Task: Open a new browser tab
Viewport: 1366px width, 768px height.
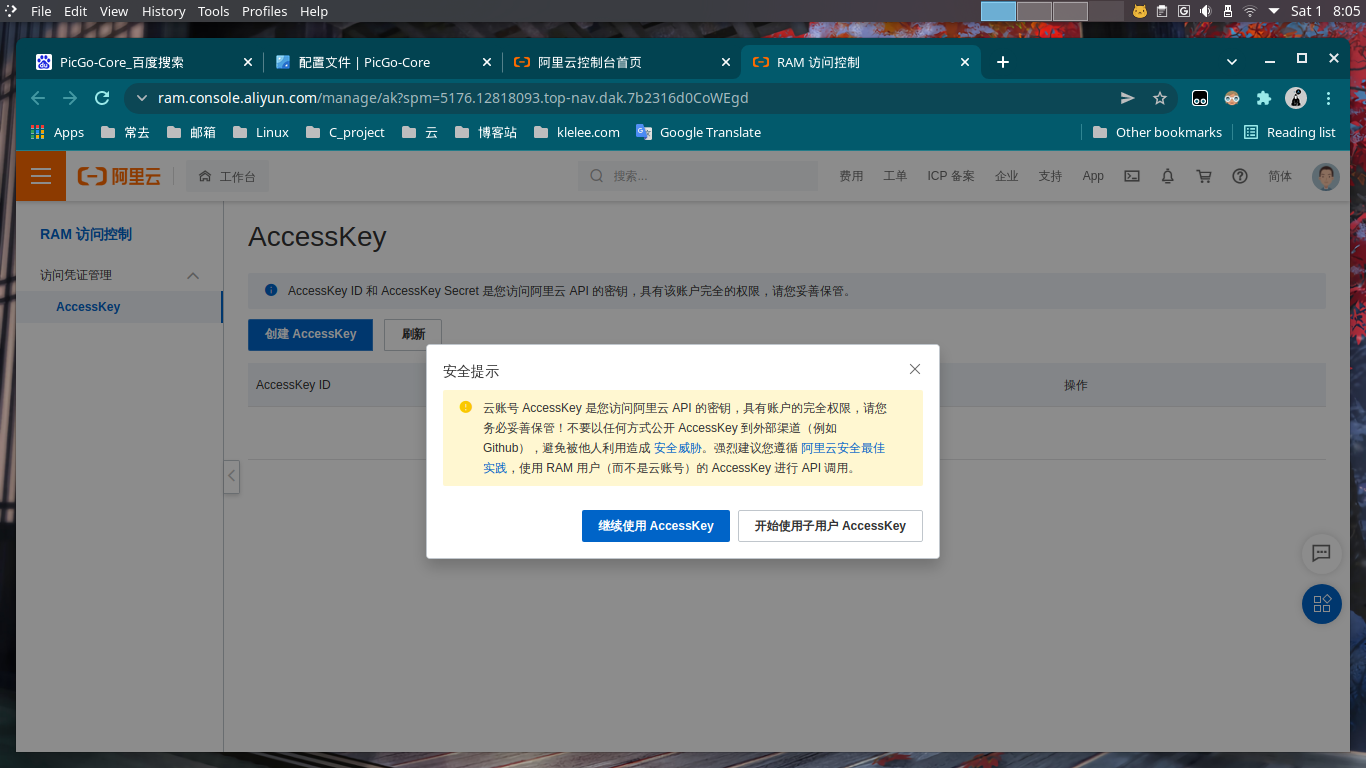Action: [1003, 62]
